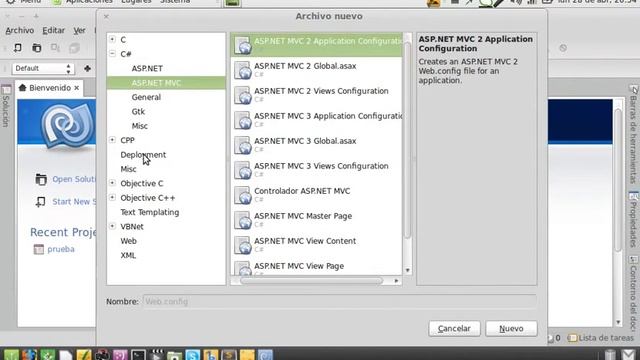Click horizontal scrollbar right arrow

point(396,281)
